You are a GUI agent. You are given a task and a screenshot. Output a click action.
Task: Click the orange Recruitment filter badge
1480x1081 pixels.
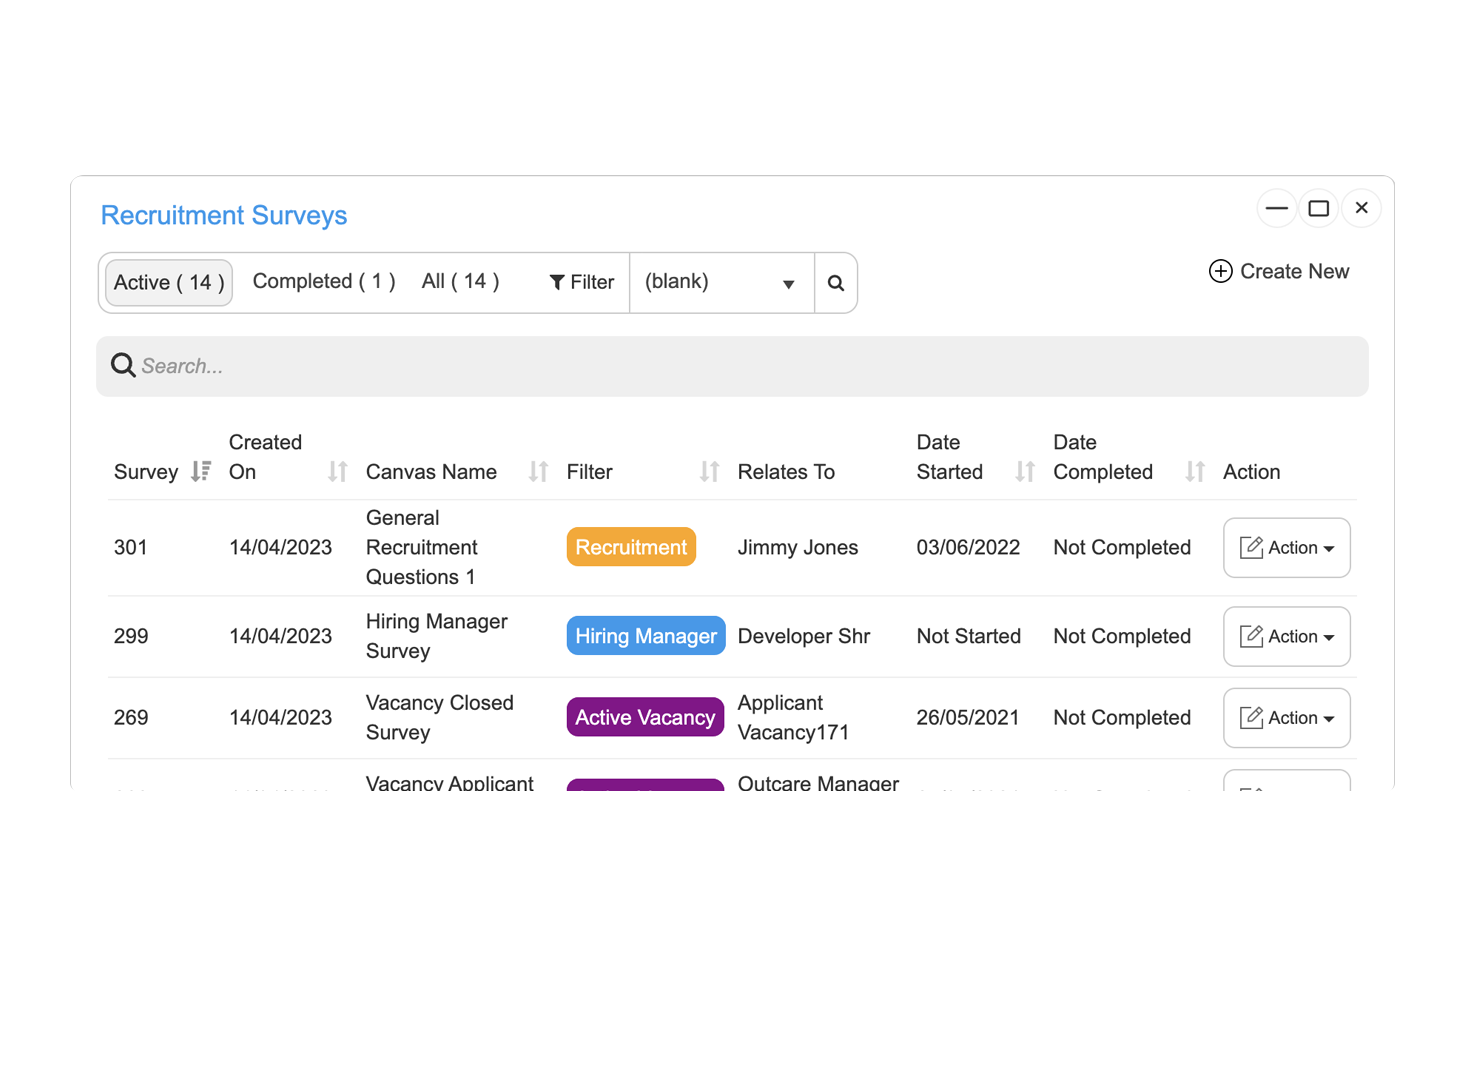(x=631, y=547)
